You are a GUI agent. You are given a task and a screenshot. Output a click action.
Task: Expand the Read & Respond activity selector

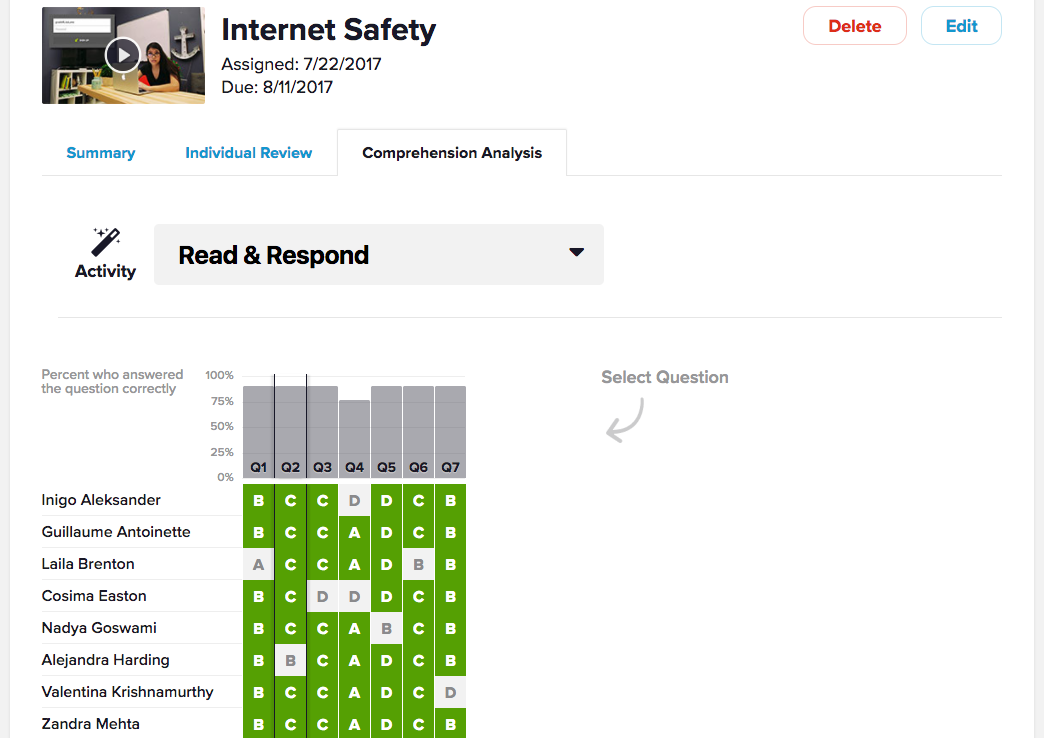(x=378, y=255)
